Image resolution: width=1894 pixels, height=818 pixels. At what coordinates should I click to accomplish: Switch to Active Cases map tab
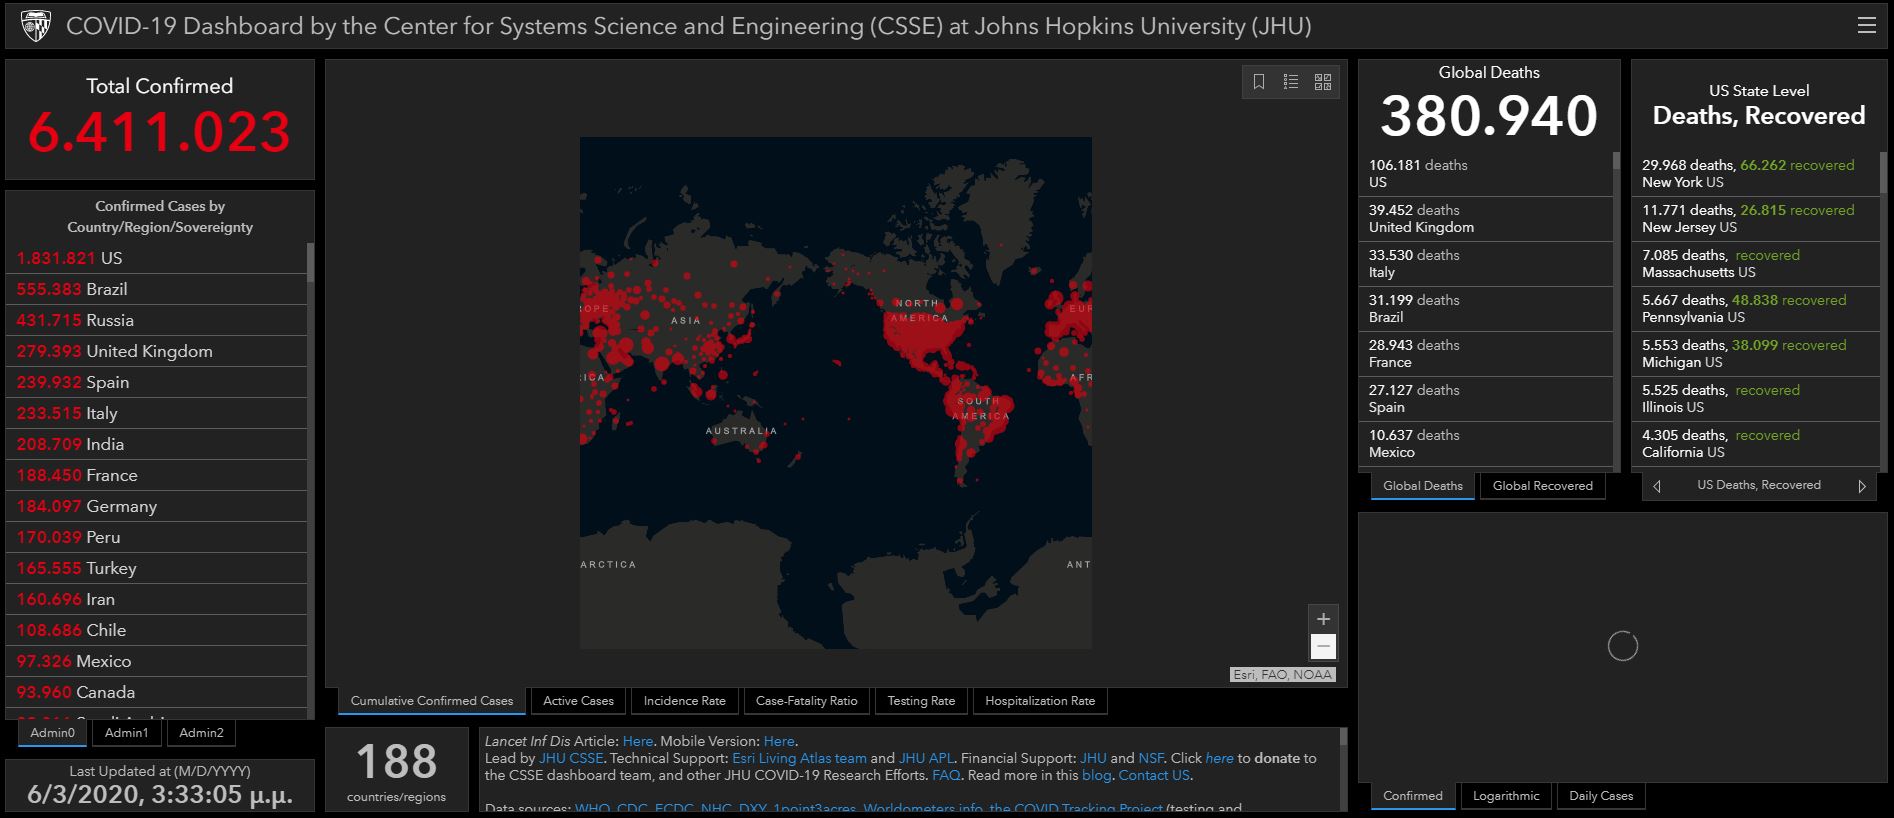pos(578,701)
